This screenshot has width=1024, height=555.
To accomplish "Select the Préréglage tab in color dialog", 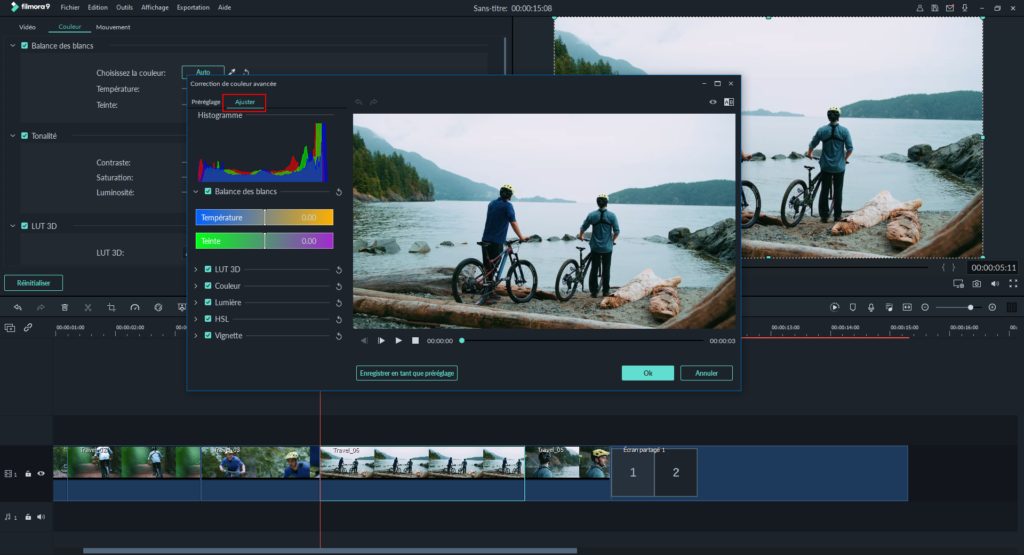I will click(206, 102).
